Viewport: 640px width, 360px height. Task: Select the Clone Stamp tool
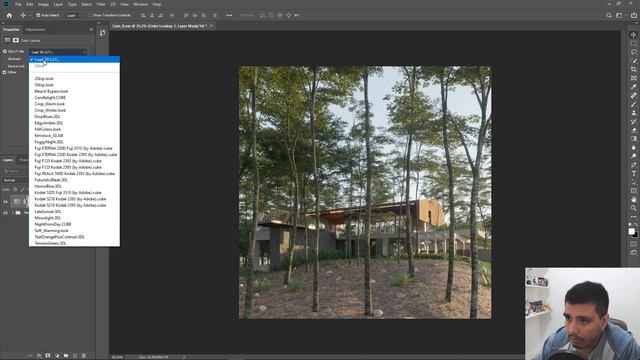pos(633,113)
